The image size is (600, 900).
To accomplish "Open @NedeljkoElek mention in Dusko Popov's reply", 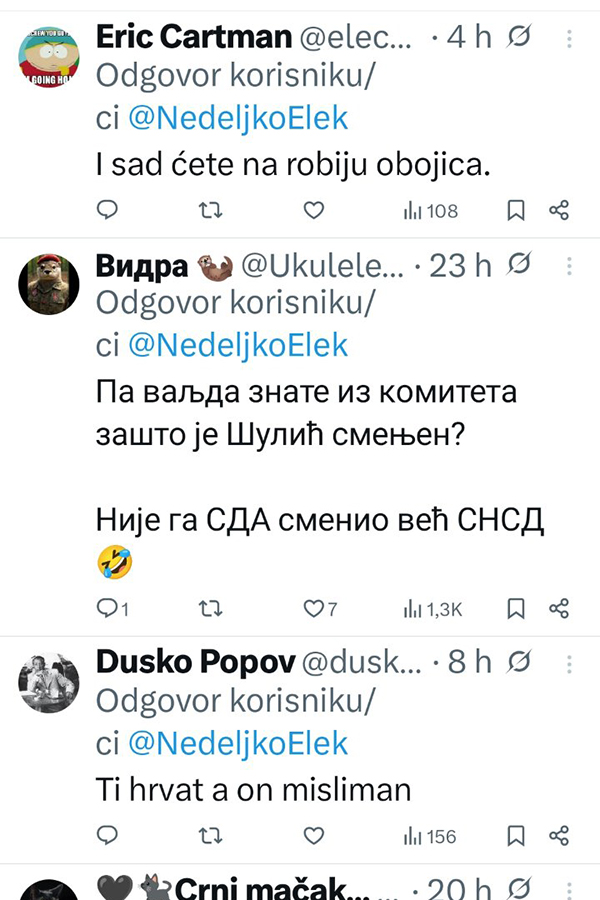I will 238,743.
